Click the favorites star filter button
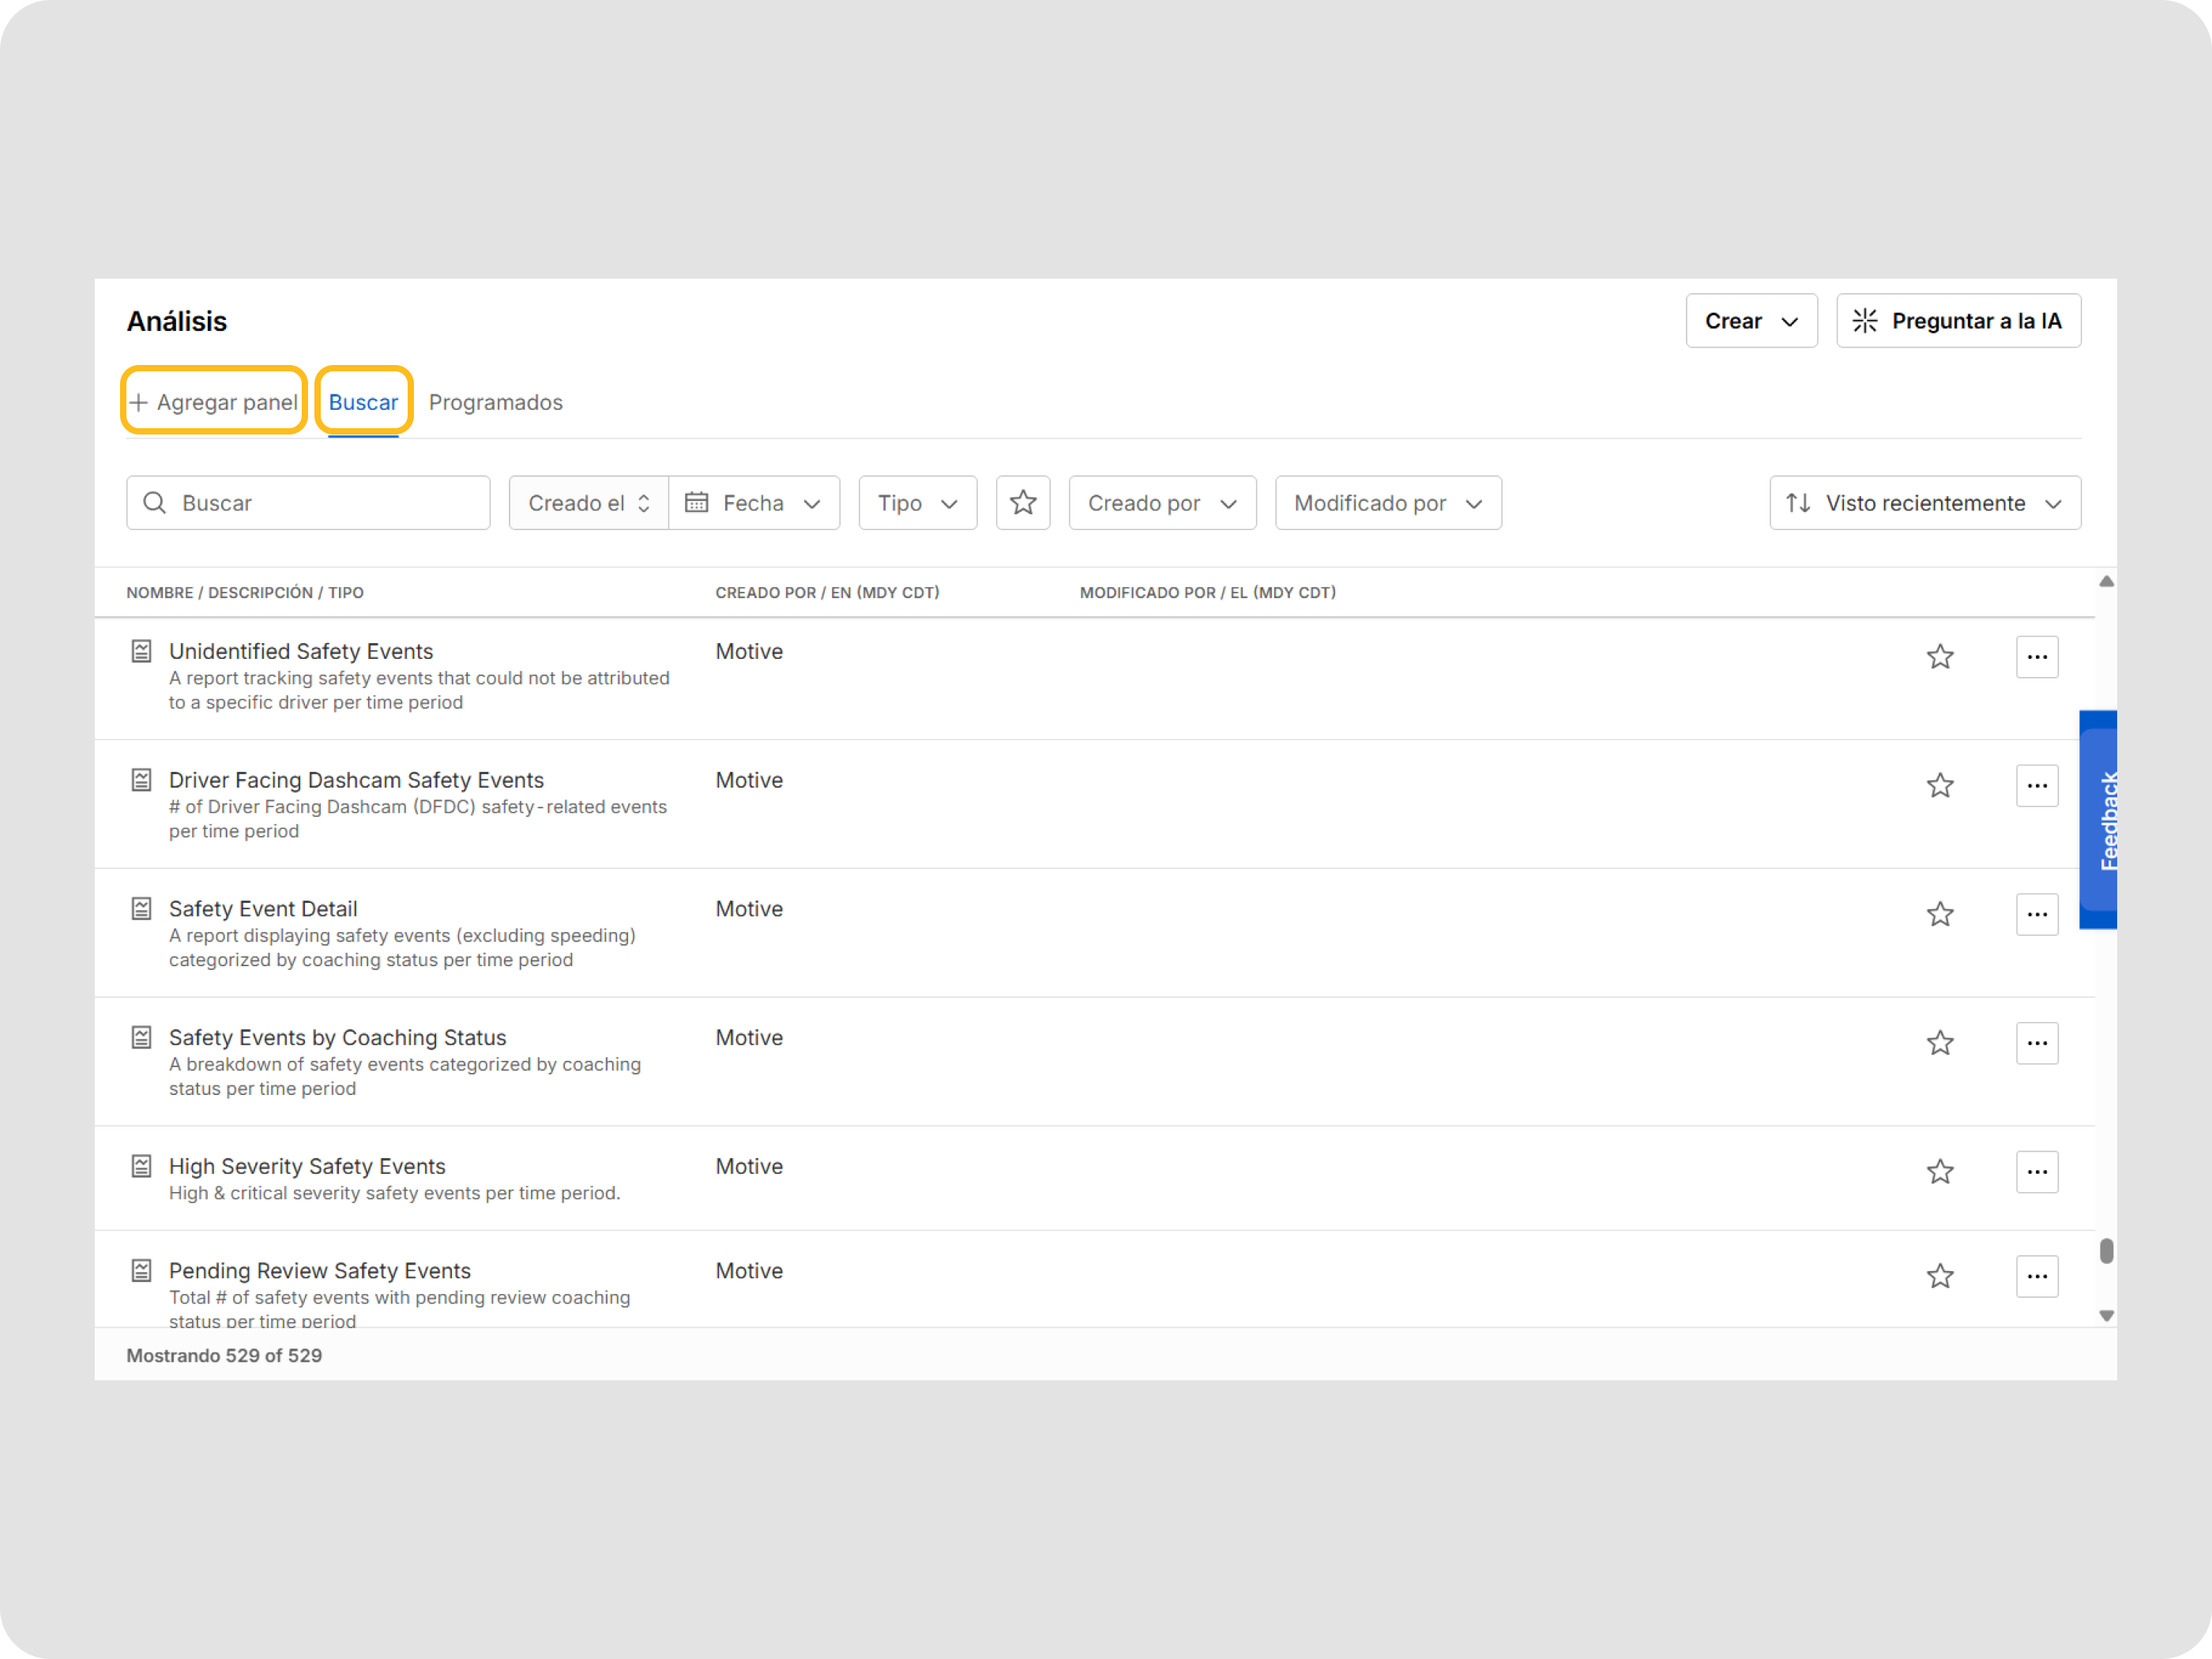 coord(1022,503)
